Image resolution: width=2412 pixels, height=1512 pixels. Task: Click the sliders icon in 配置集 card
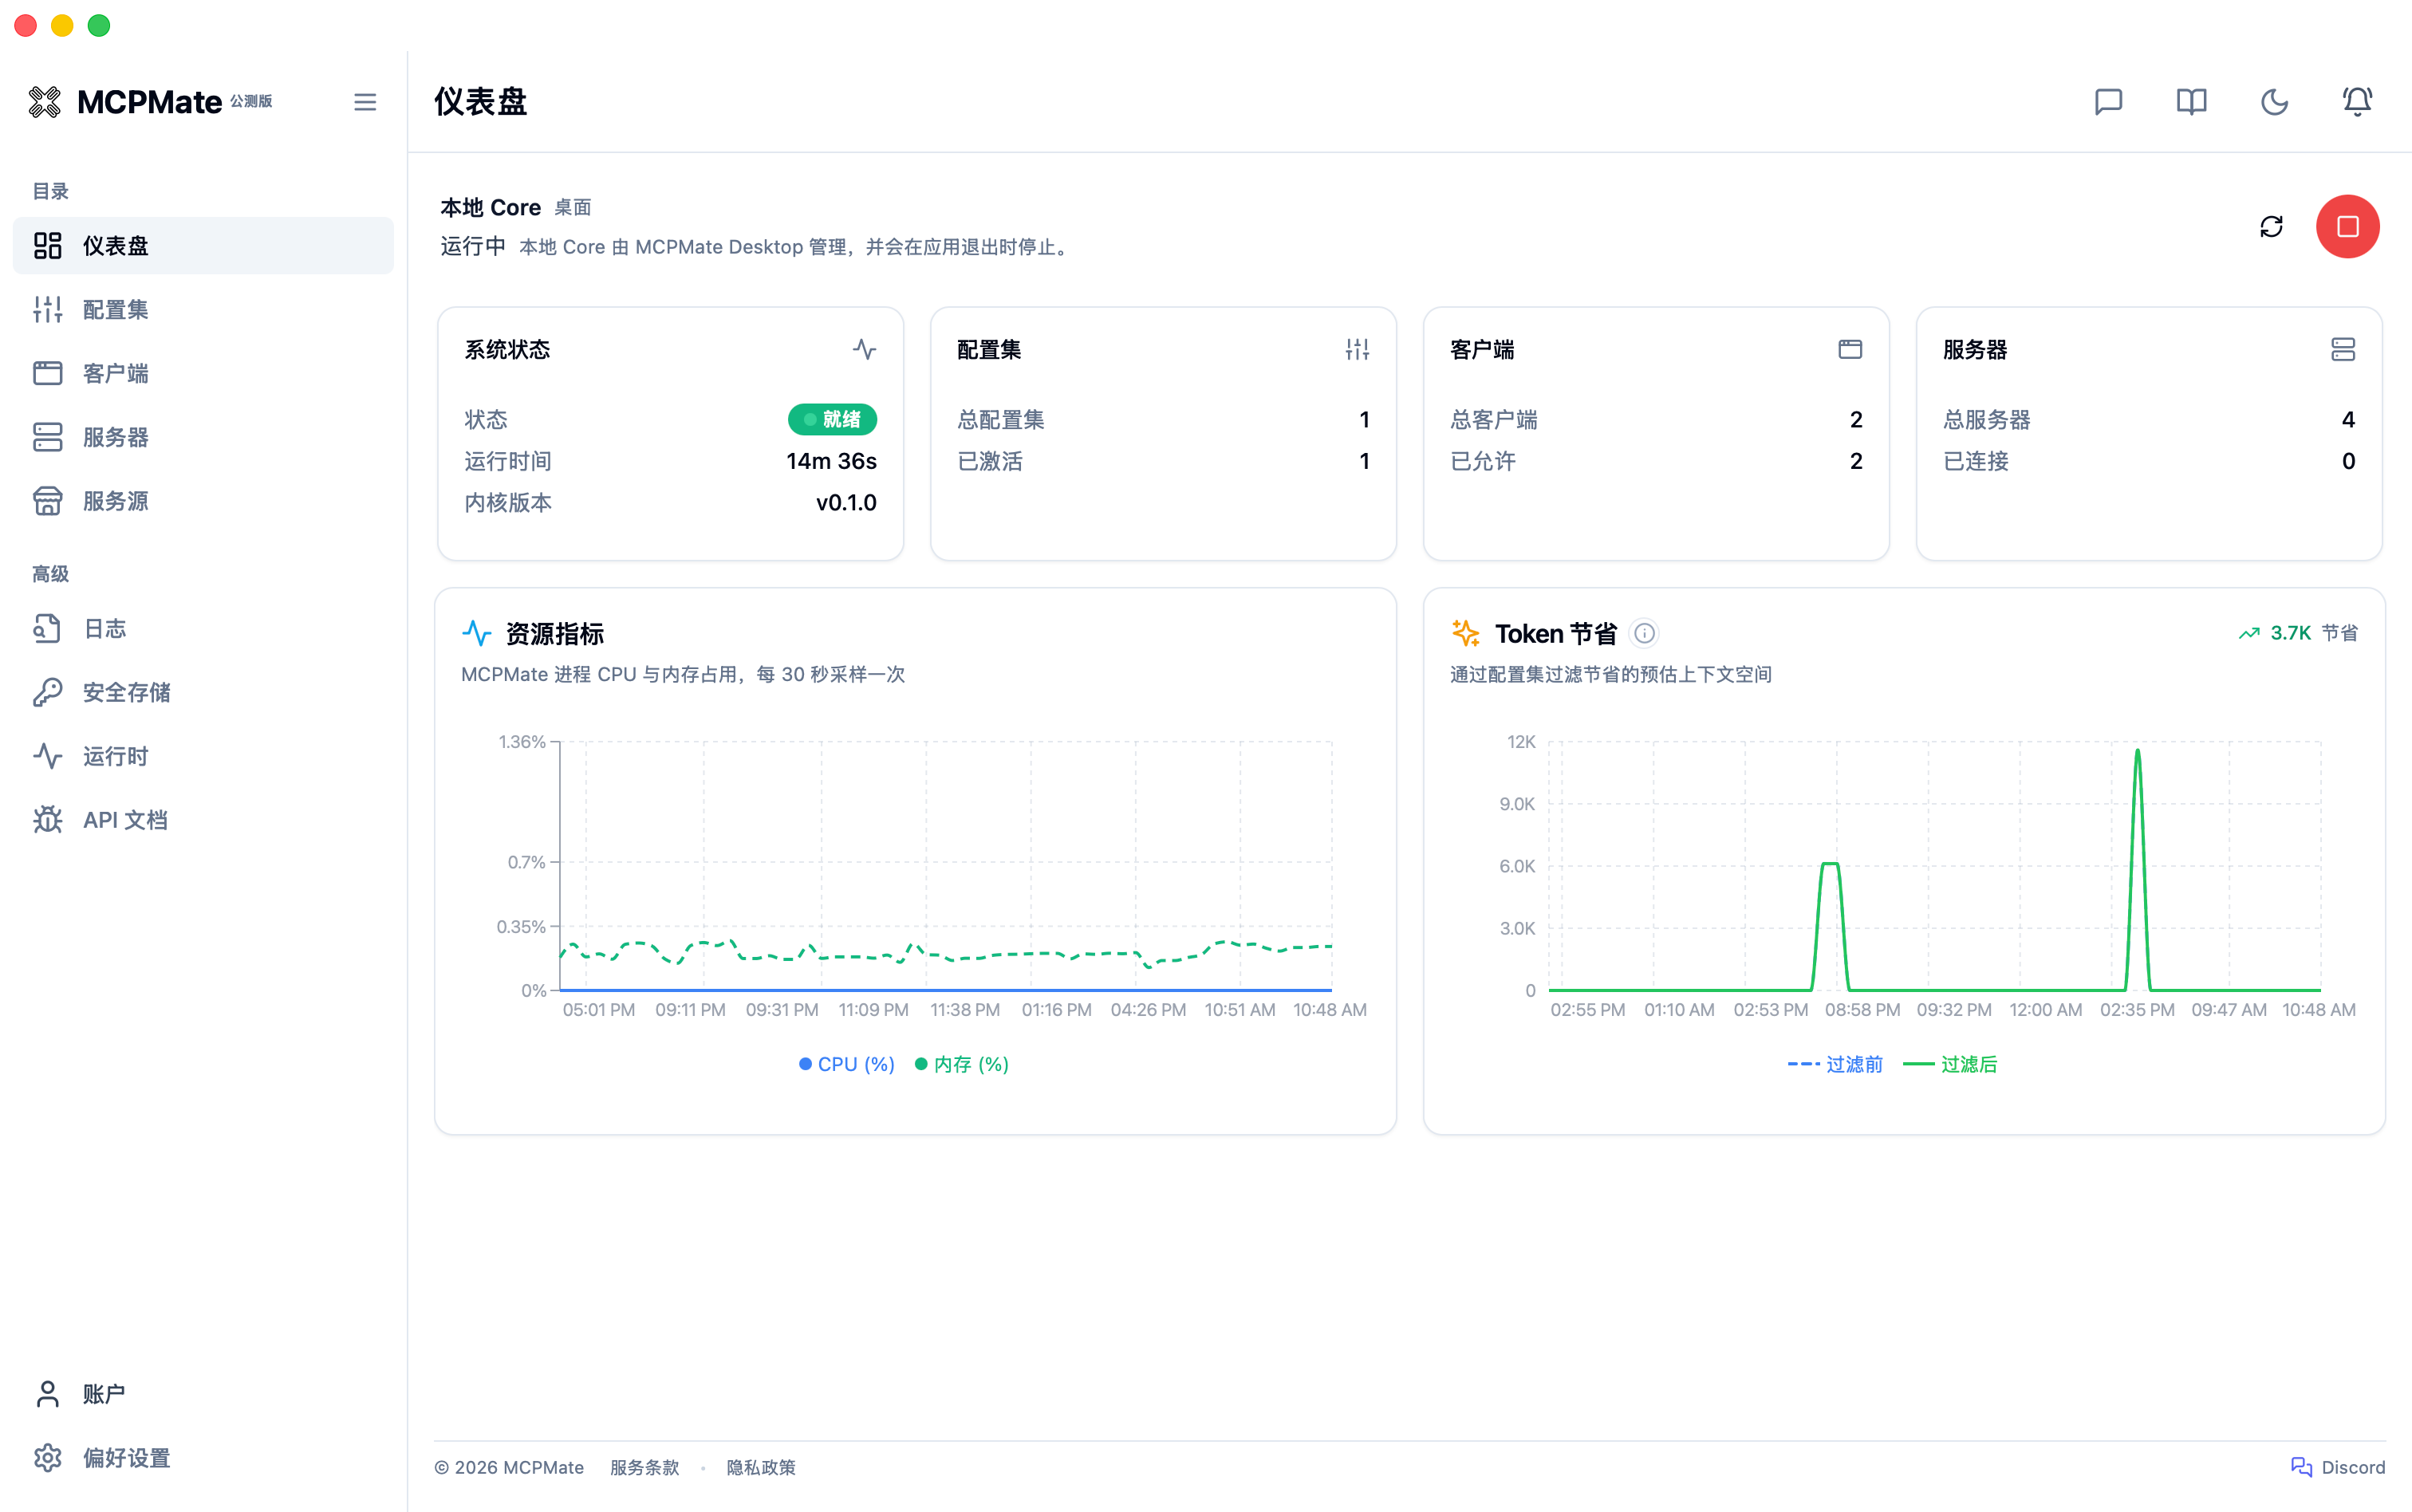point(1357,349)
